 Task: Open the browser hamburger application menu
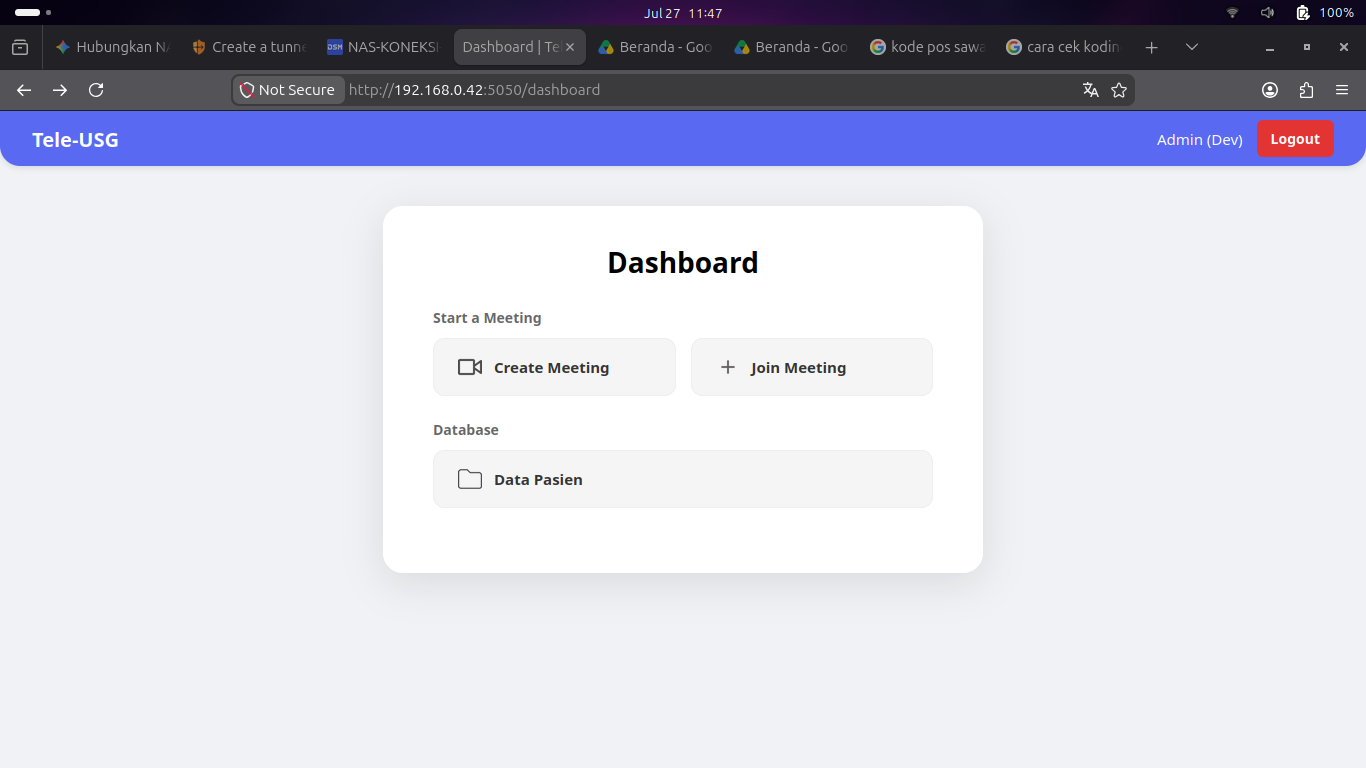[1342, 90]
